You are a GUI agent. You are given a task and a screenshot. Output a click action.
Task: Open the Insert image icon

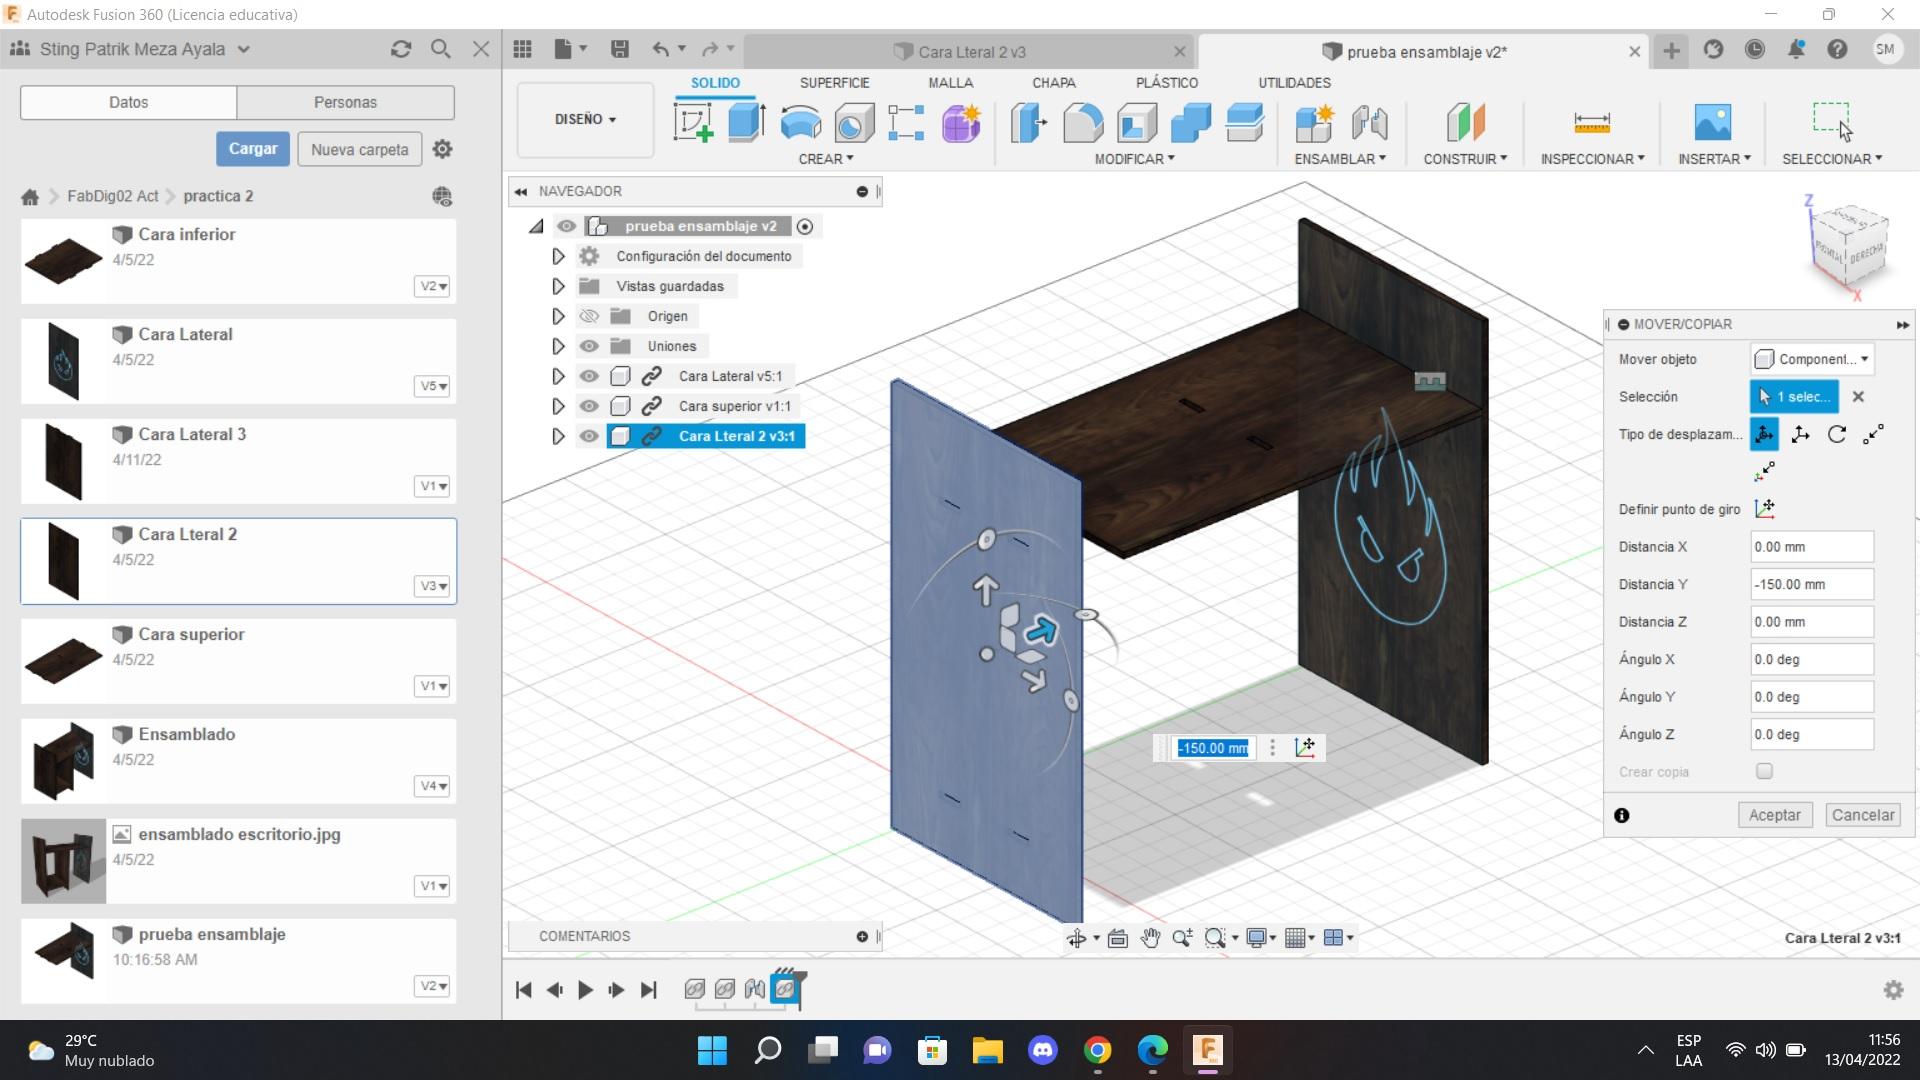[1712, 123]
